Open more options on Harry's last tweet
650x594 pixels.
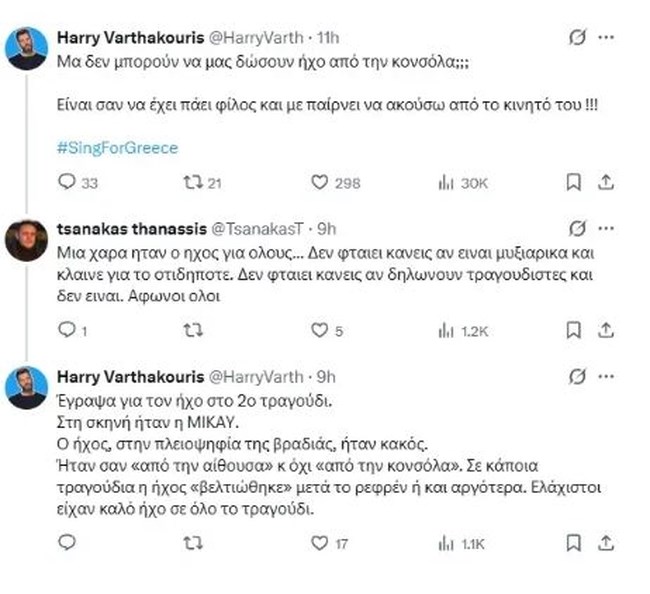click(606, 376)
